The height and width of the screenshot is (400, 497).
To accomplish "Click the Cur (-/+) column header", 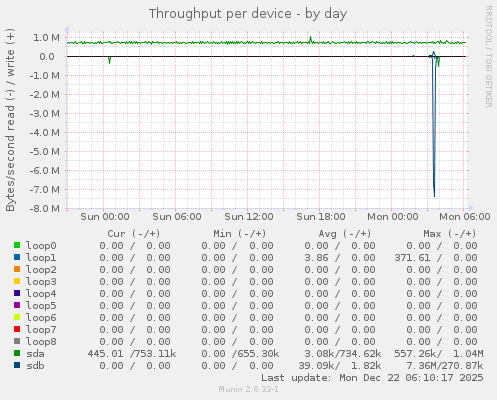I will (x=134, y=234).
